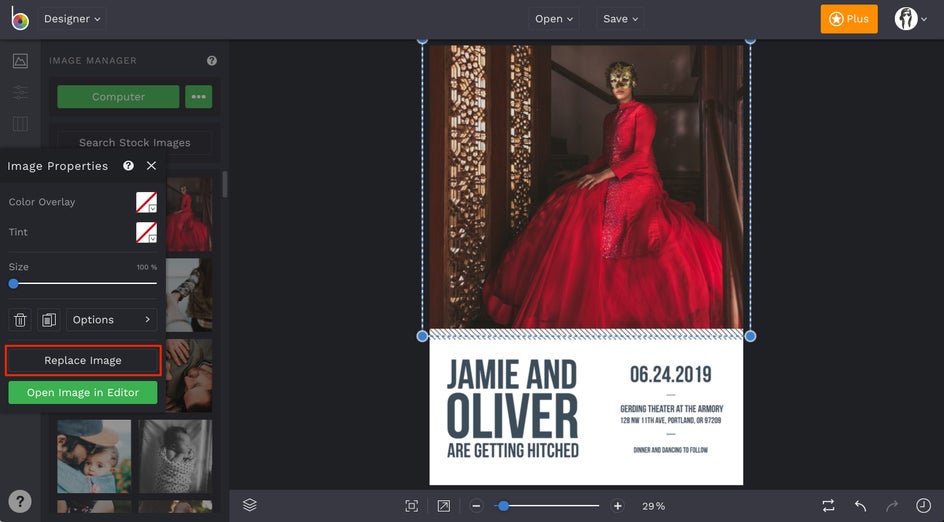Click the 128 NW 11TH AVE address text
This screenshot has height=522, width=944.
click(671, 420)
